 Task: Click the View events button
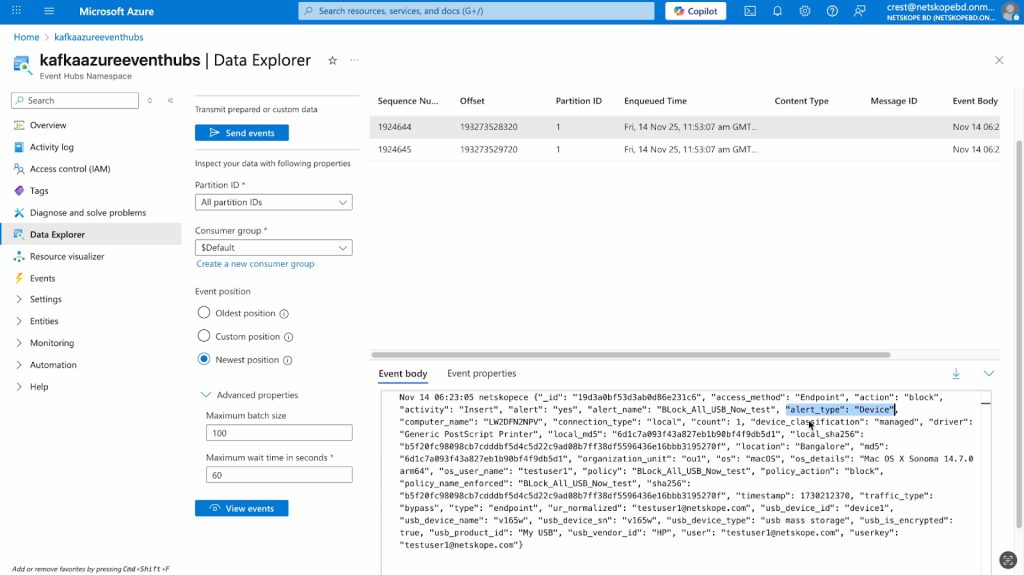coord(242,508)
